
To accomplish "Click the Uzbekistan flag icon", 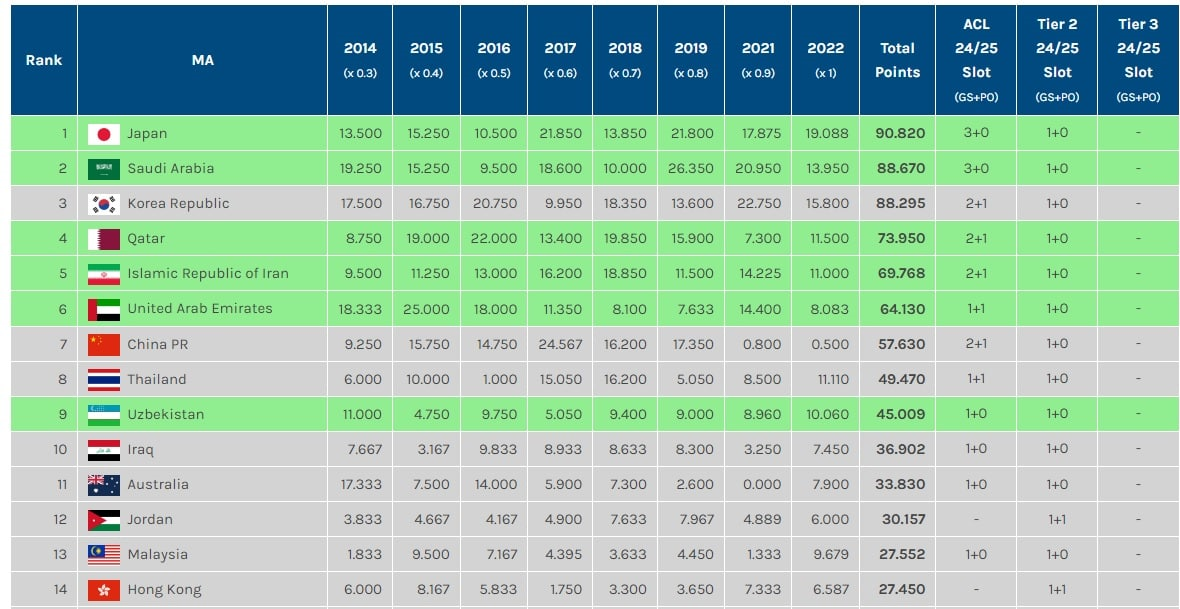I will (x=104, y=415).
